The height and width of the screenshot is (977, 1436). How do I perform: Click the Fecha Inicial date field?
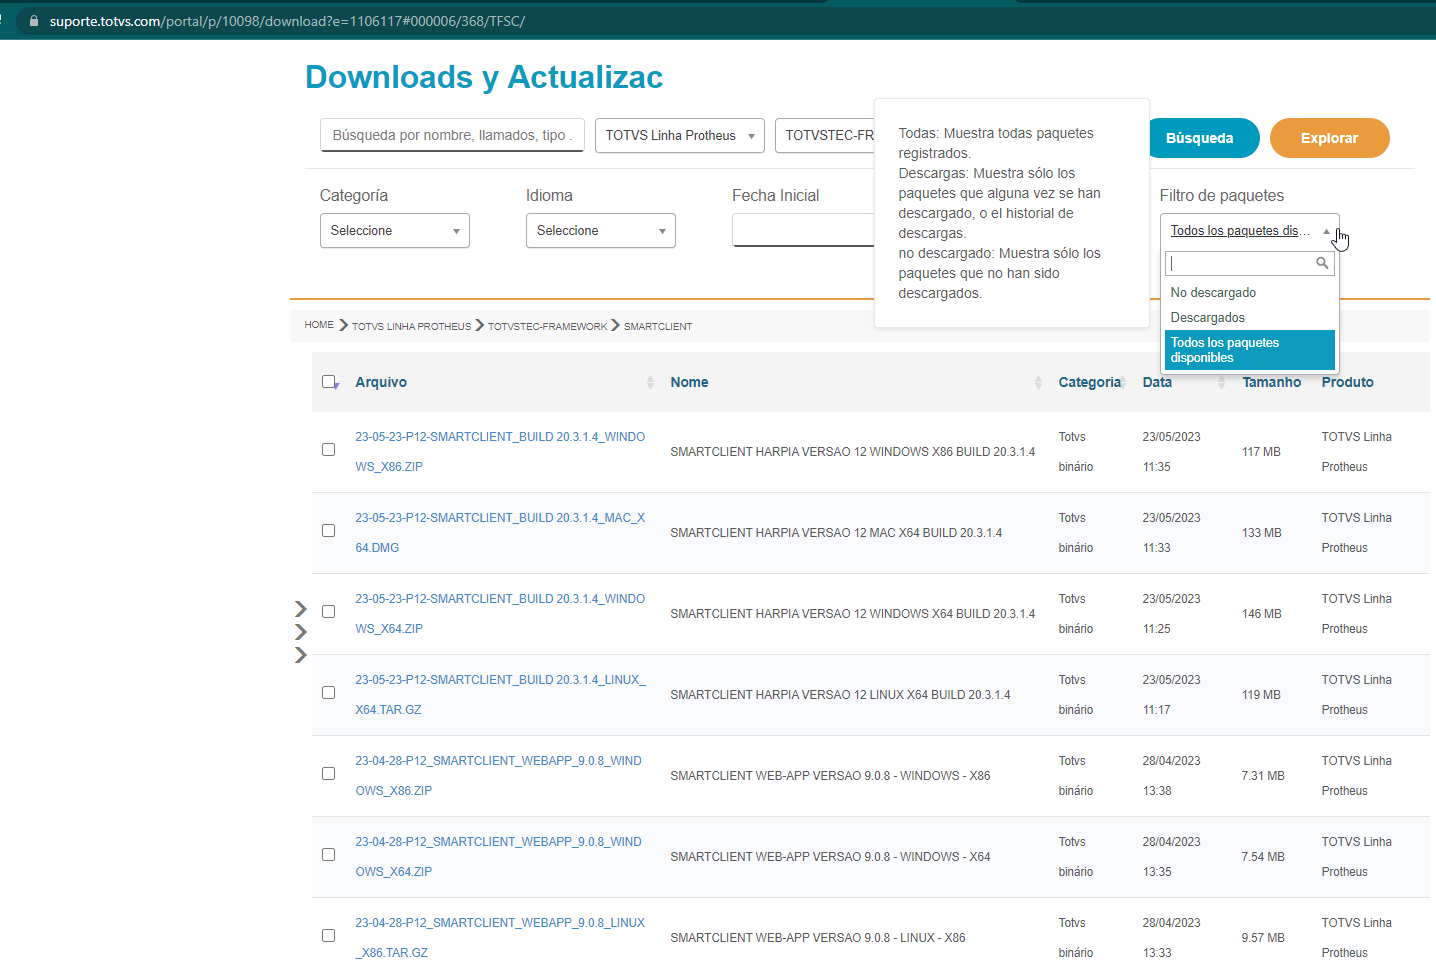tap(803, 230)
